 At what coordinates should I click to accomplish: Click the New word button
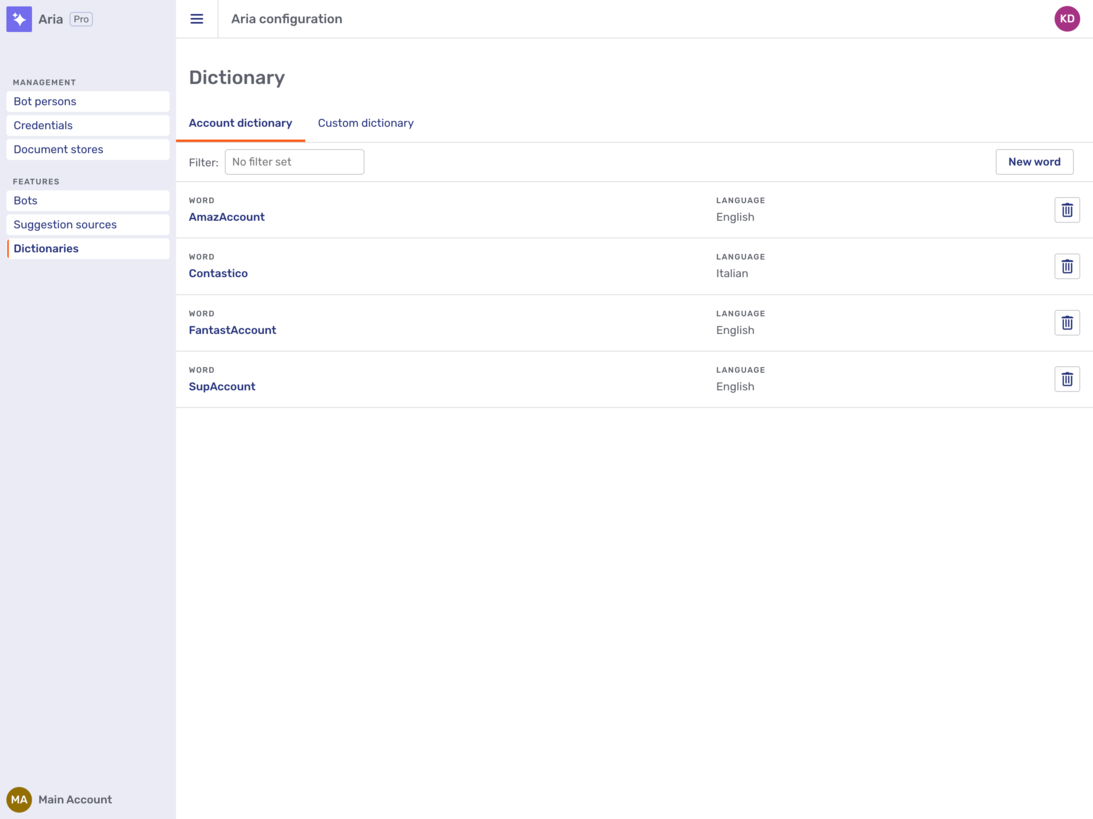click(1034, 162)
